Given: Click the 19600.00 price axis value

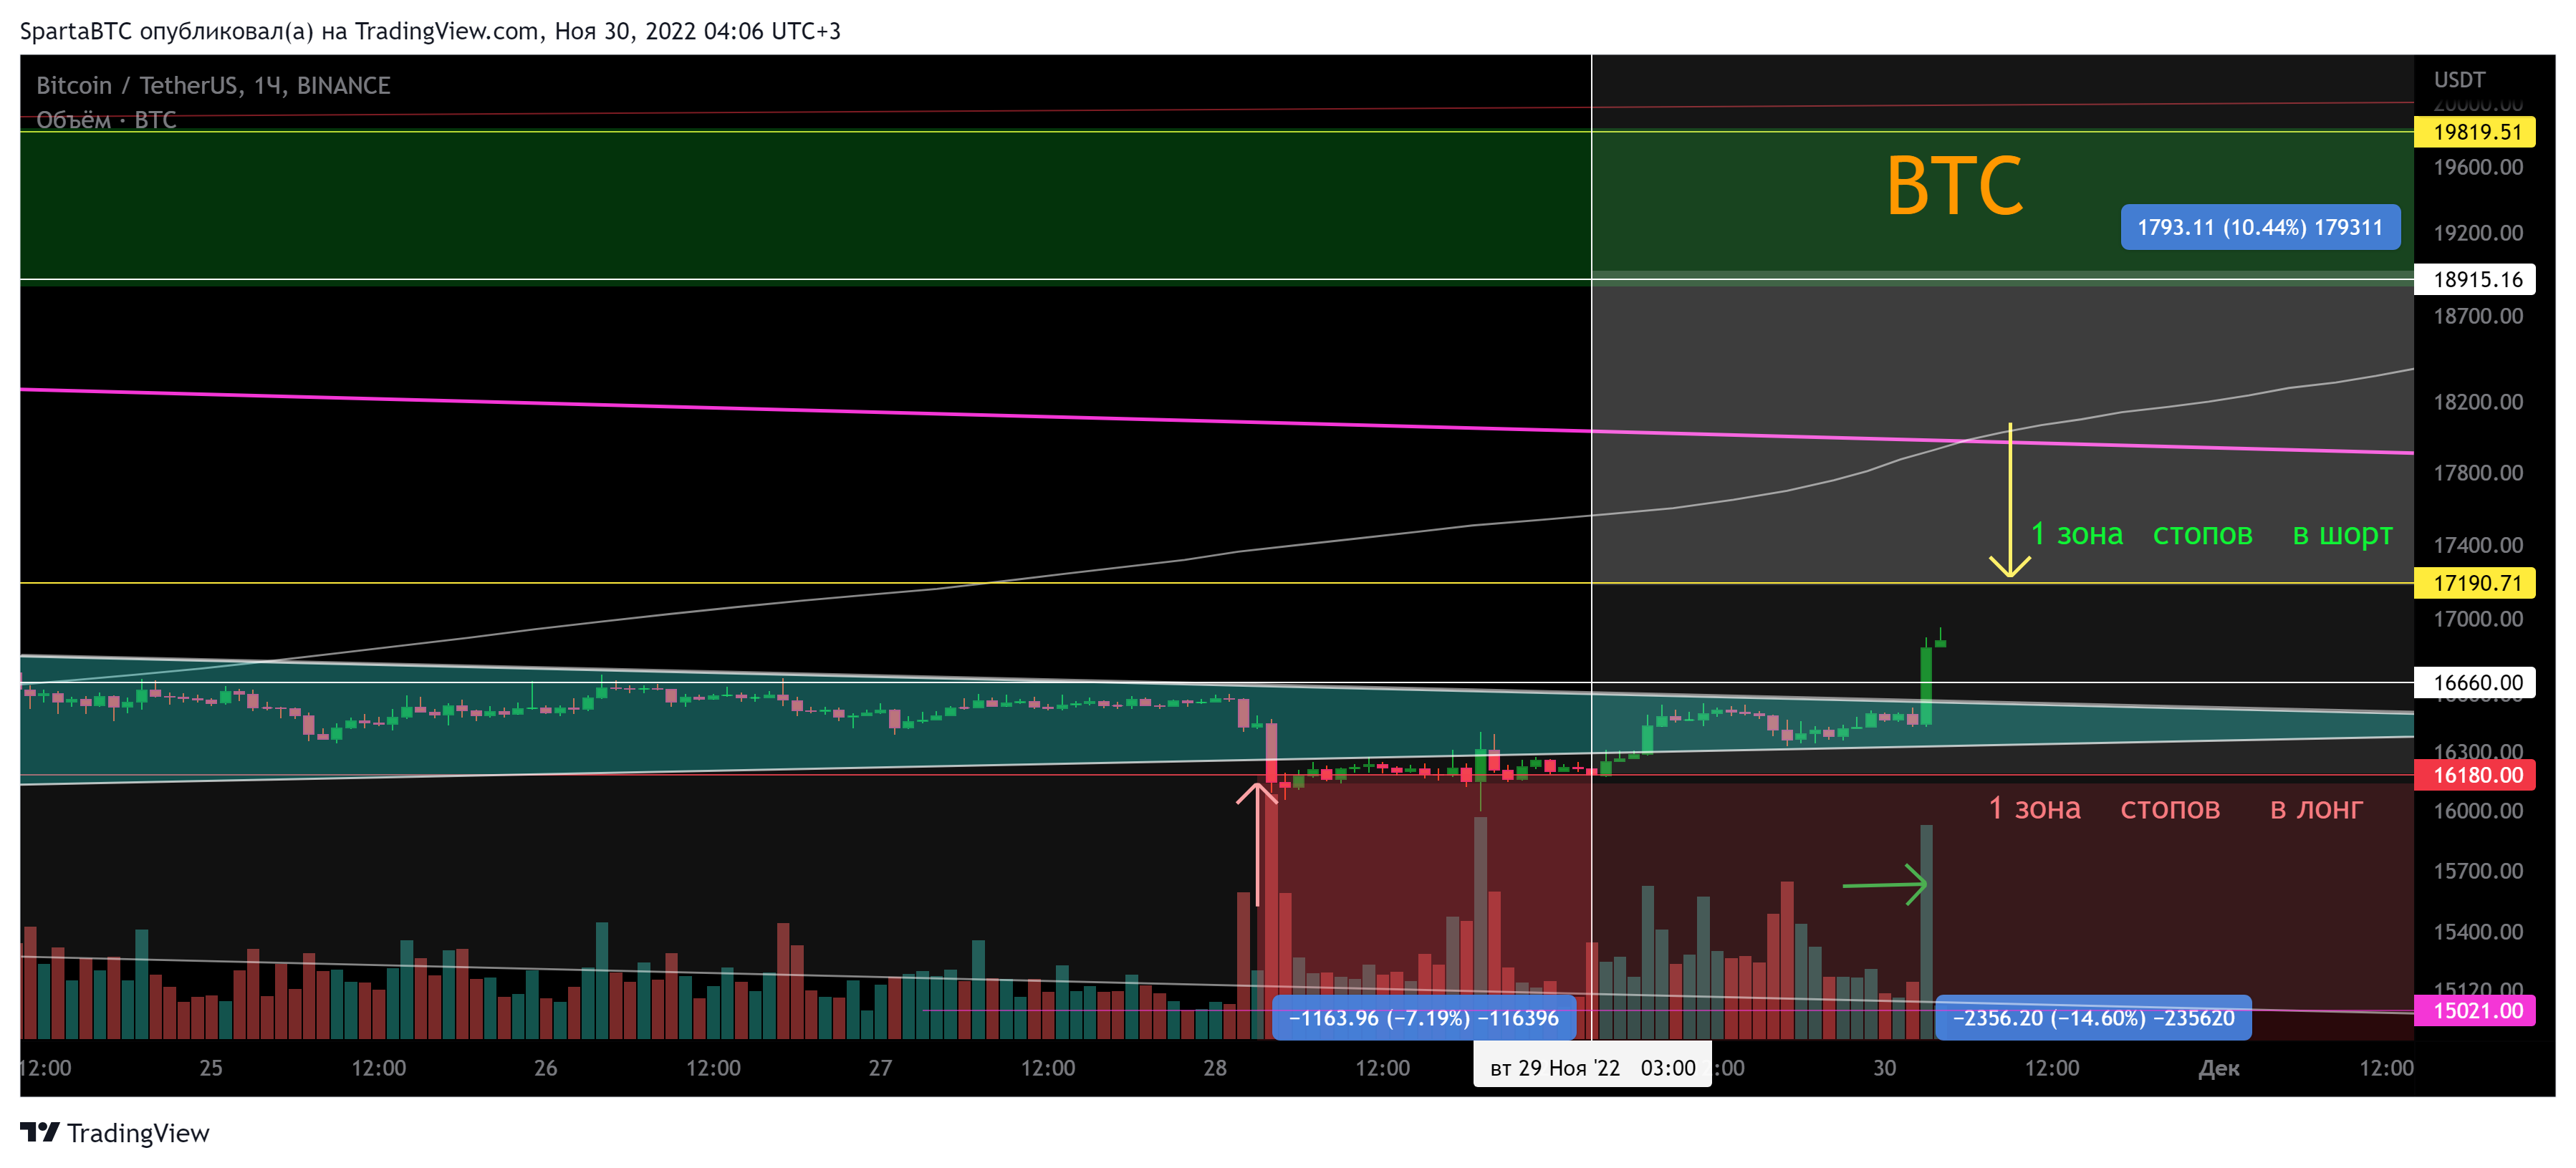Looking at the screenshot, I should coord(2477,167).
